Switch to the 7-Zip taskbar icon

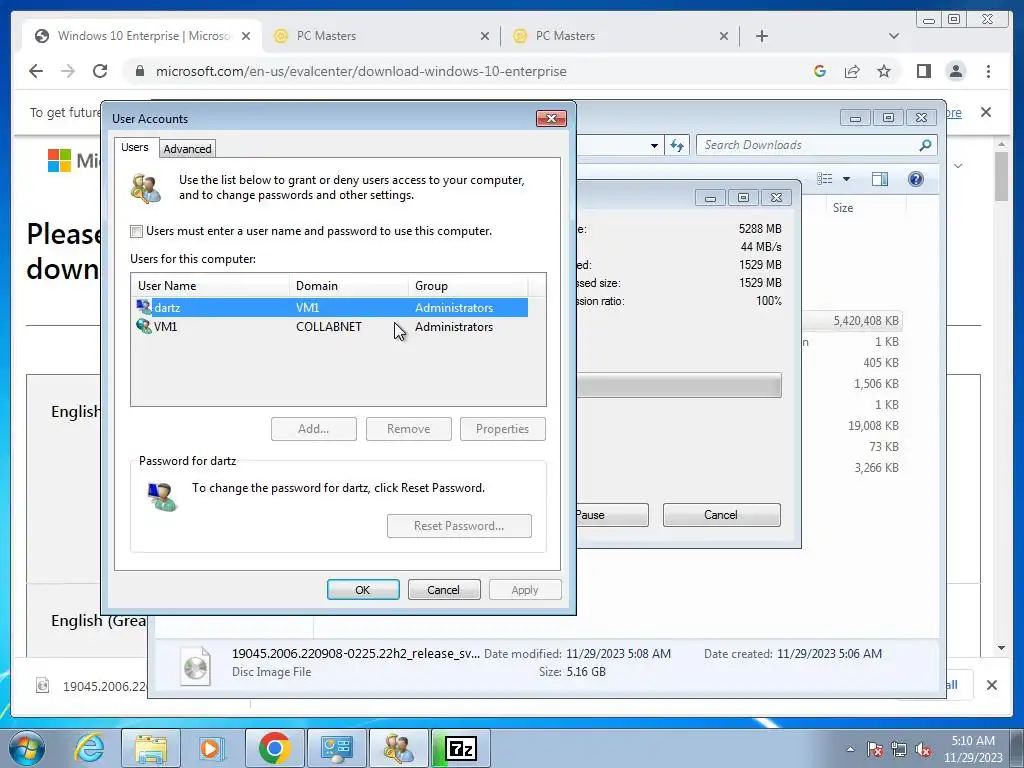click(461, 748)
